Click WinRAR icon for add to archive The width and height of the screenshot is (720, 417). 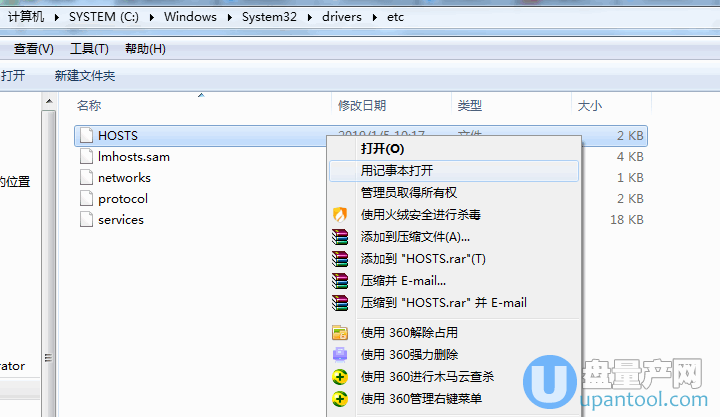pos(340,237)
